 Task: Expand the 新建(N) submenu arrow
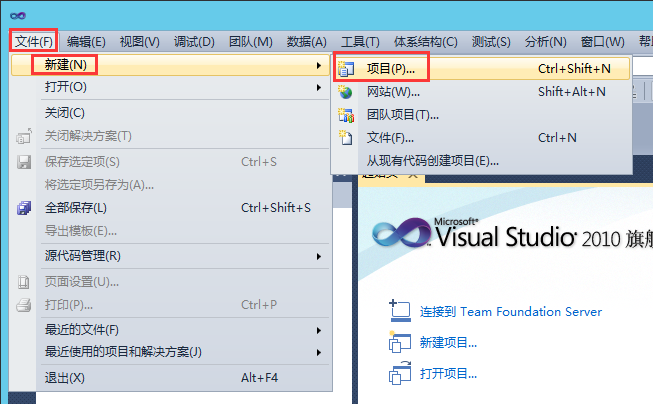319,65
